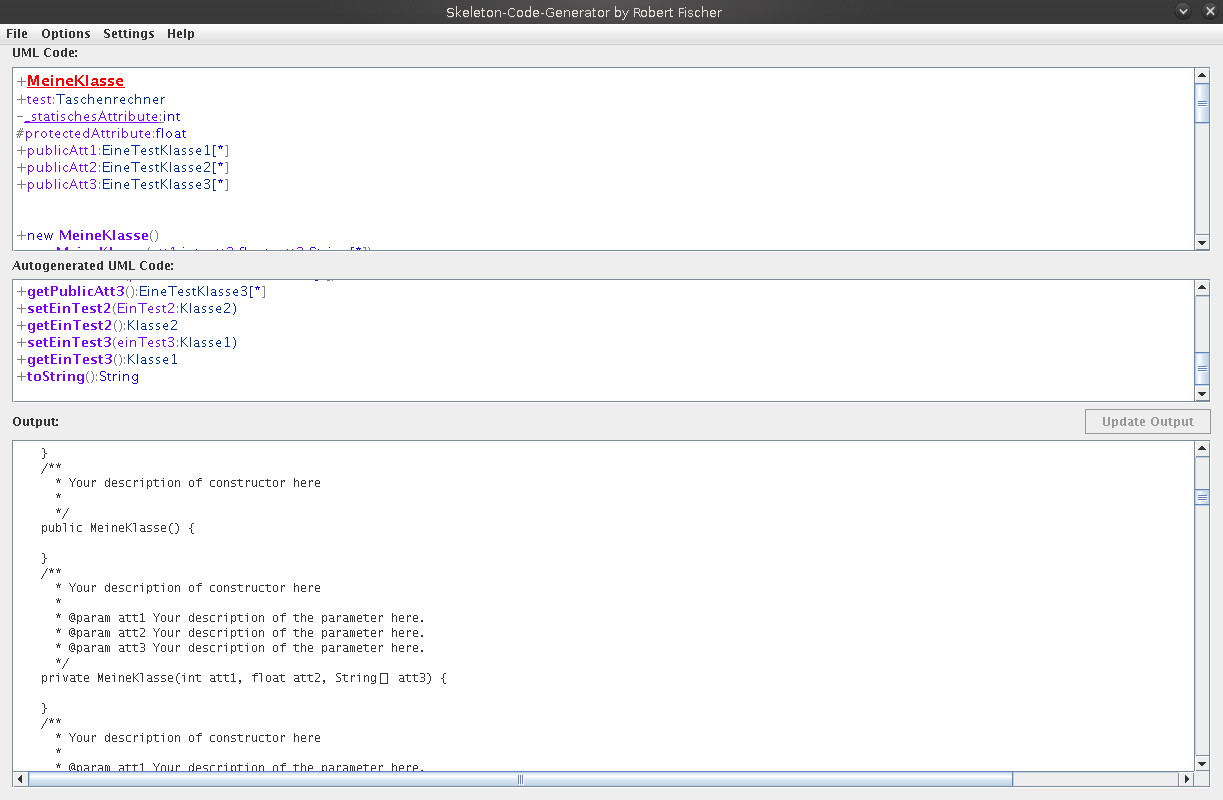Click the Output horizontal scrollbar thumb
Image resolution: width=1223 pixels, height=800 pixels.
(520, 779)
